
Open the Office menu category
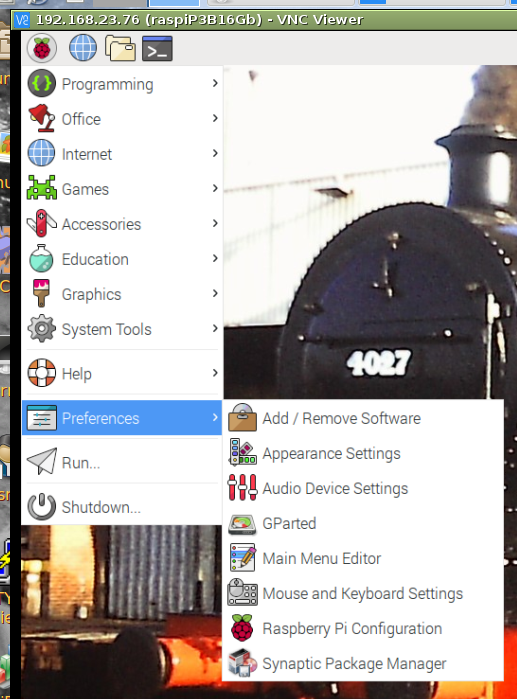(122, 118)
